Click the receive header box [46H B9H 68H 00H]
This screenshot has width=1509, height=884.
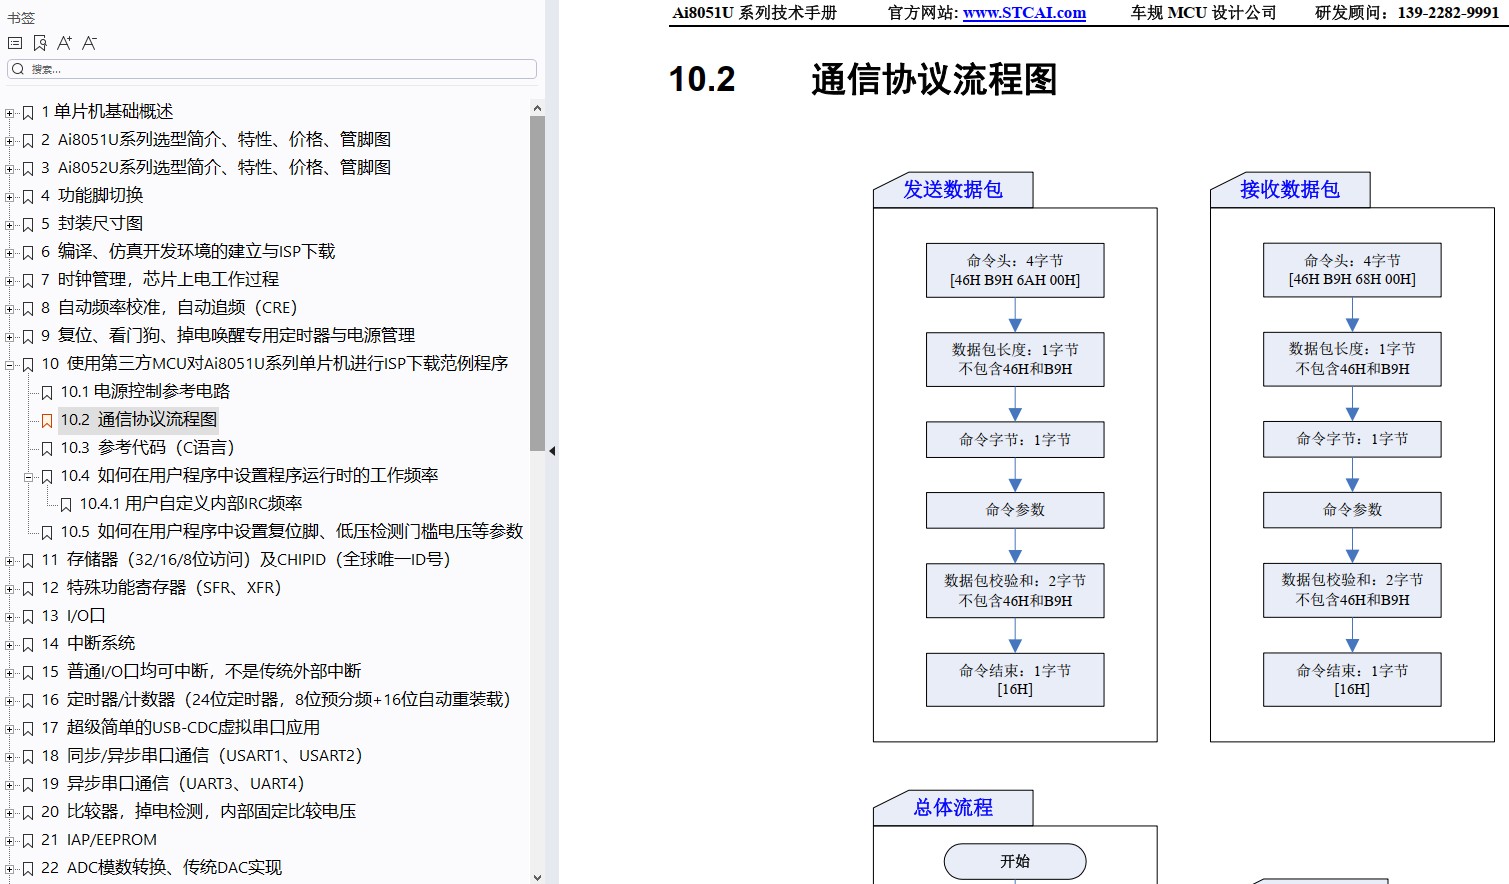1352,270
